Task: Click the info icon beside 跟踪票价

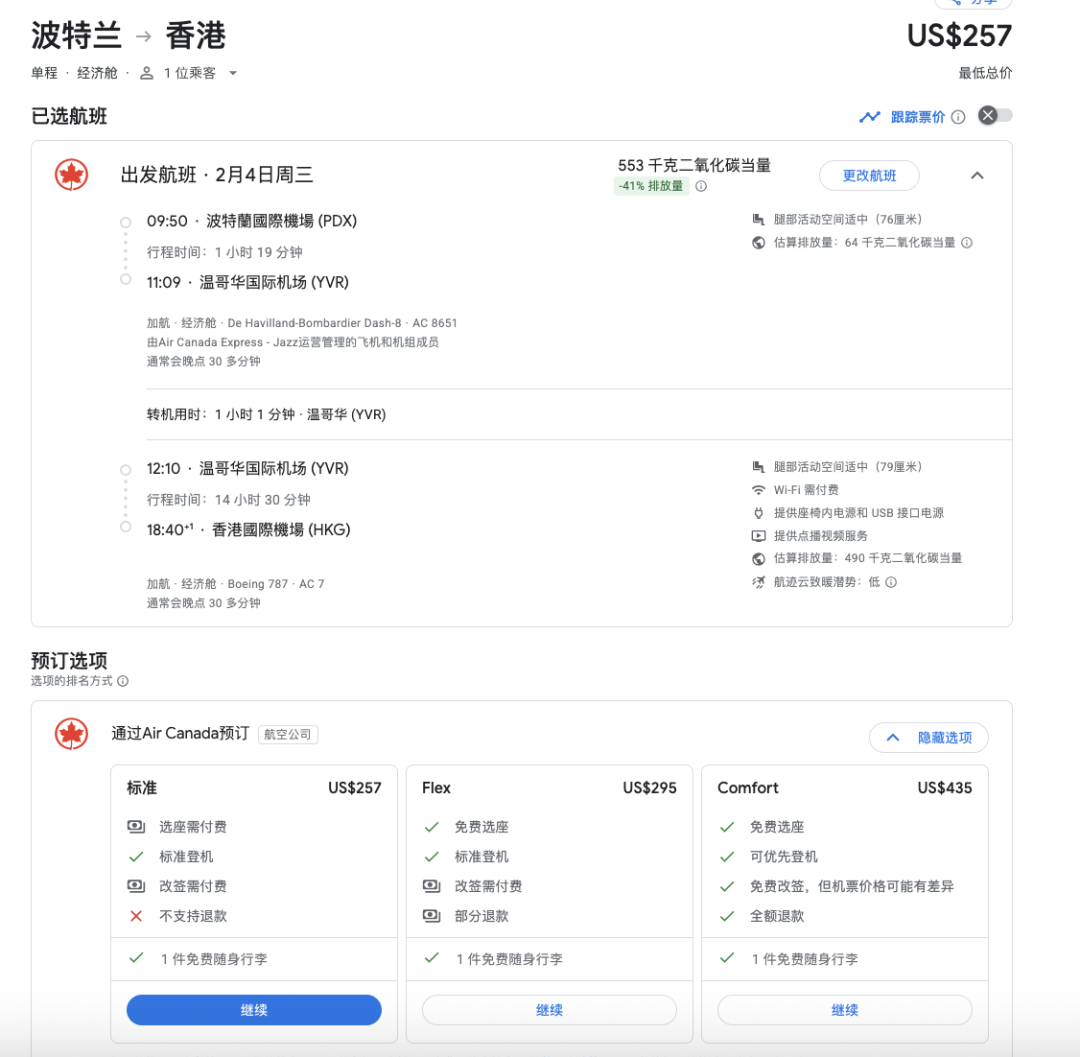Action: (x=958, y=117)
